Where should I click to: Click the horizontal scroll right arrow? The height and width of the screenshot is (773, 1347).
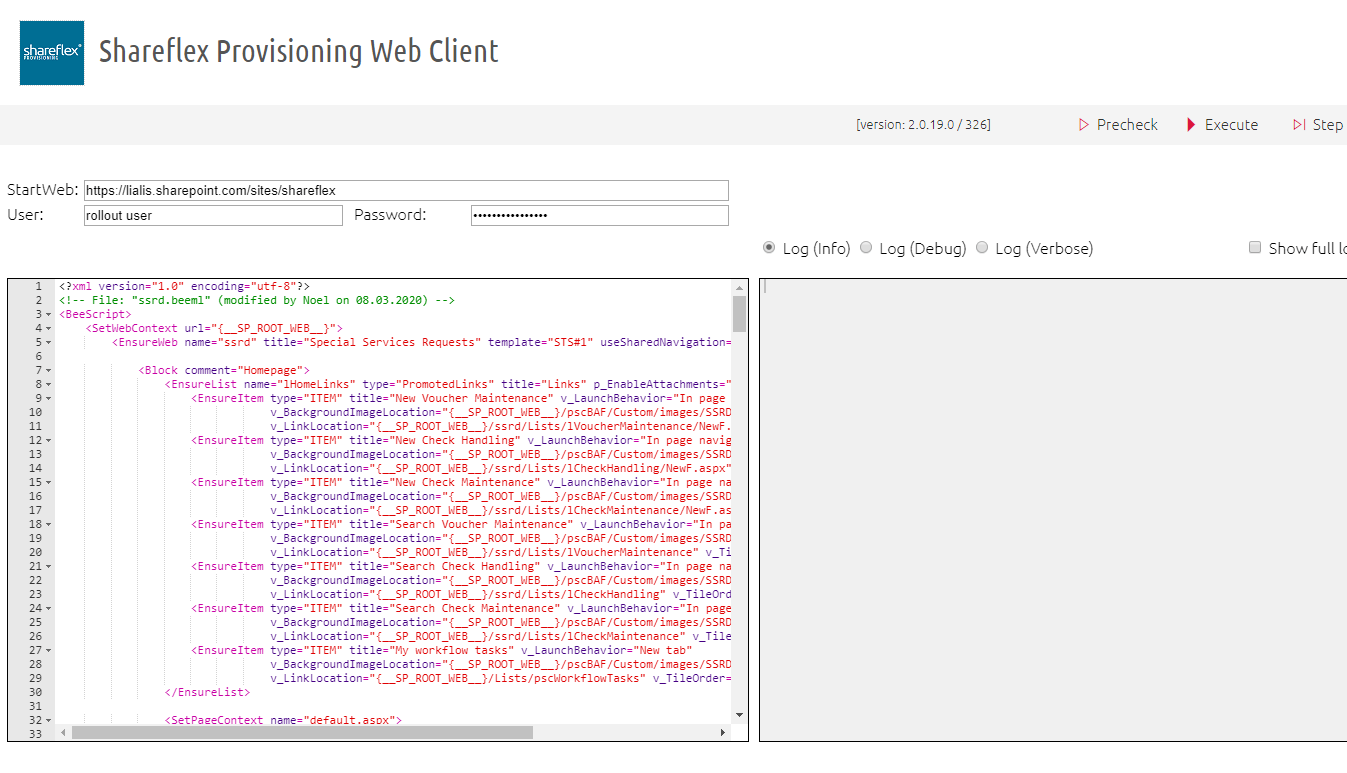[724, 733]
